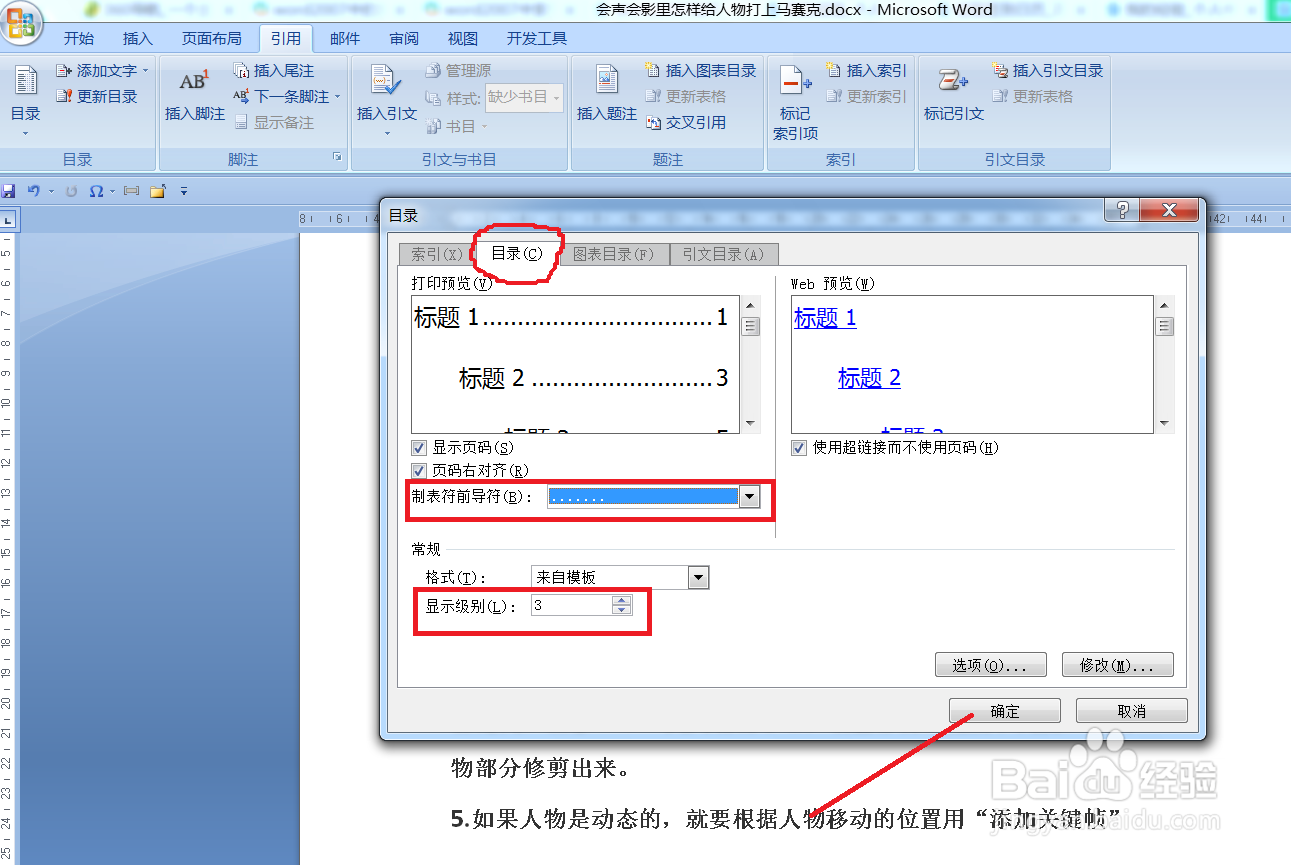The height and width of the screenshot is (865, 1291).
Task: Confirm with the 确定 button
Action: click(x=1004, y=710)
